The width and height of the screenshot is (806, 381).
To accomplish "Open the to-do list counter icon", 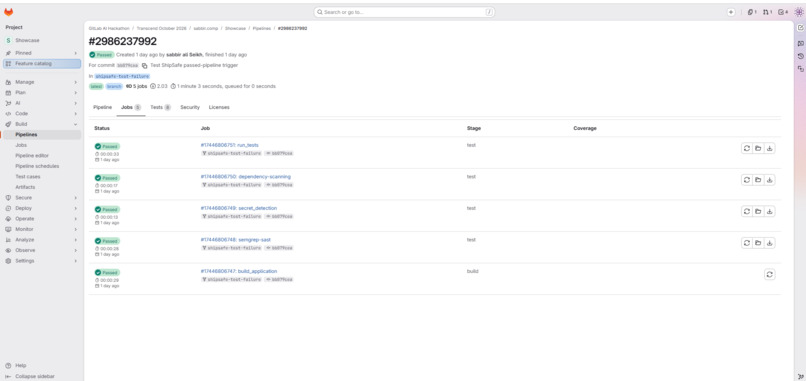I will (x=783, y=12).
